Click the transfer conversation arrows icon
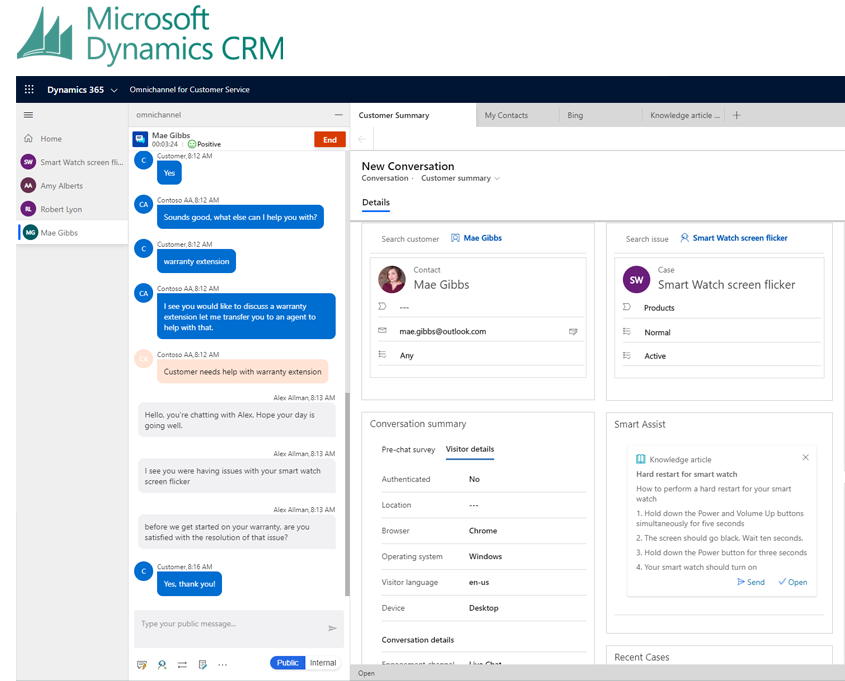Viewport: 845px width, 681px height. coord(182,665)
